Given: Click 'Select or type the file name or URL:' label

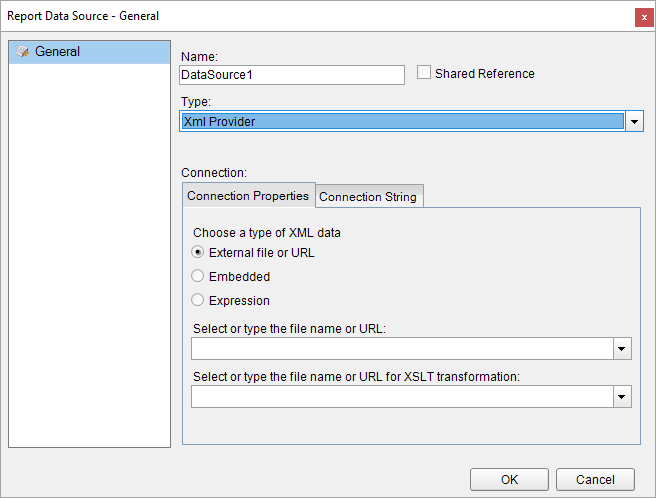Looking at the screenshot, I should 289,329.
